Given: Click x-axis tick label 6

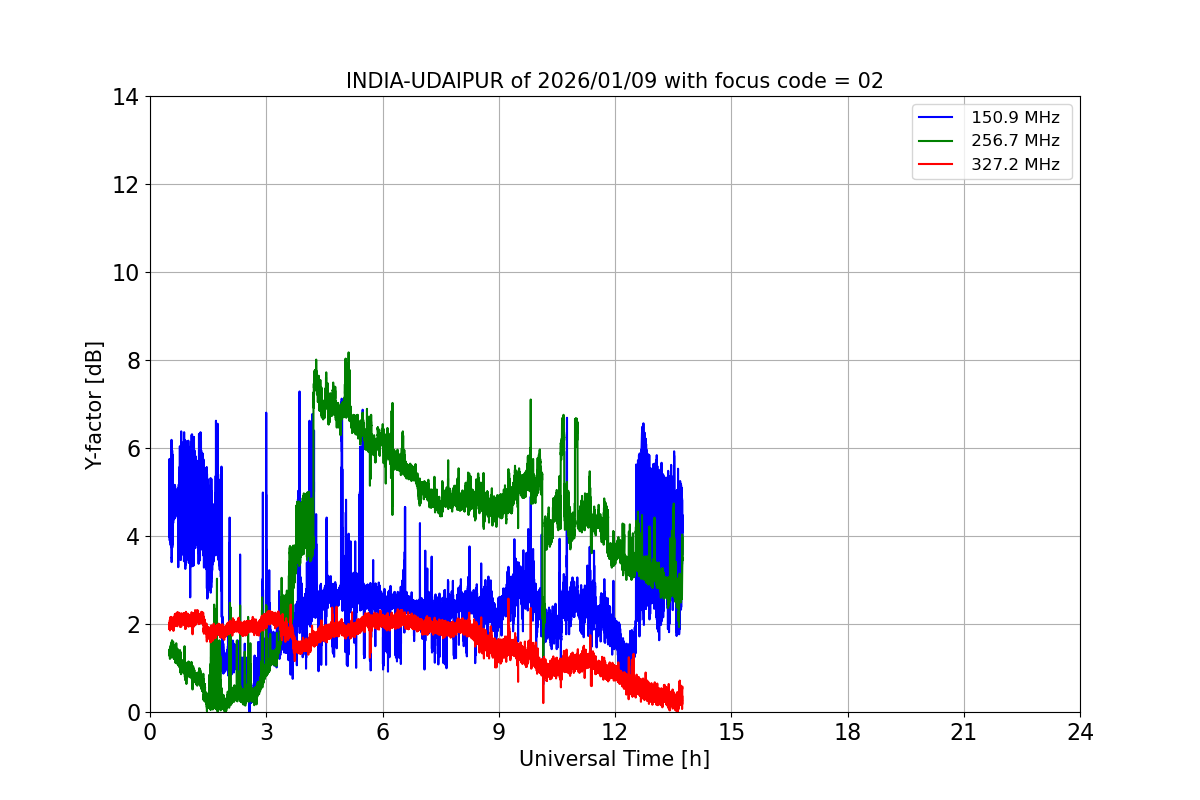Looking at the screenshot, I should click(x=383, y=732).
